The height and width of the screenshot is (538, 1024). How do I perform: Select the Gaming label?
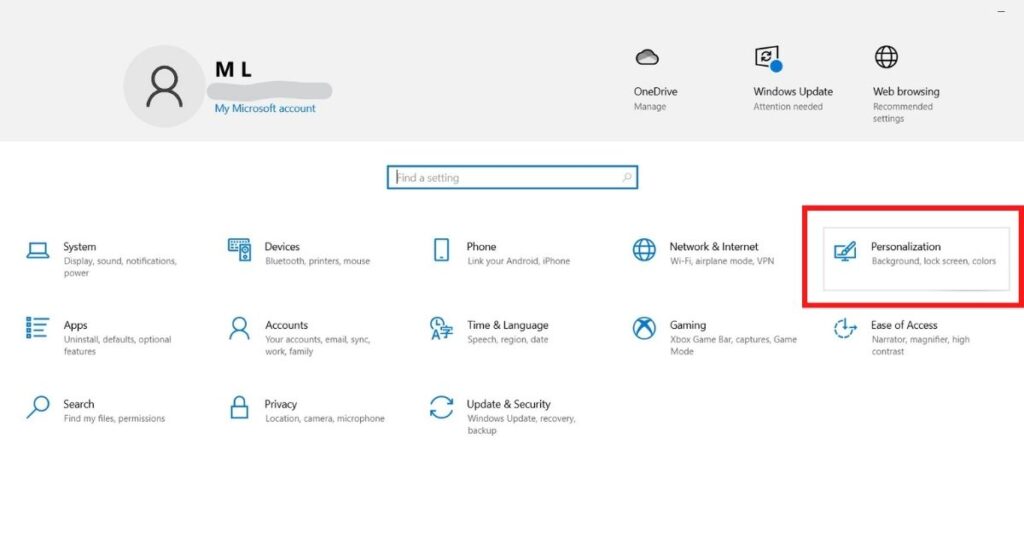point(688,325)
